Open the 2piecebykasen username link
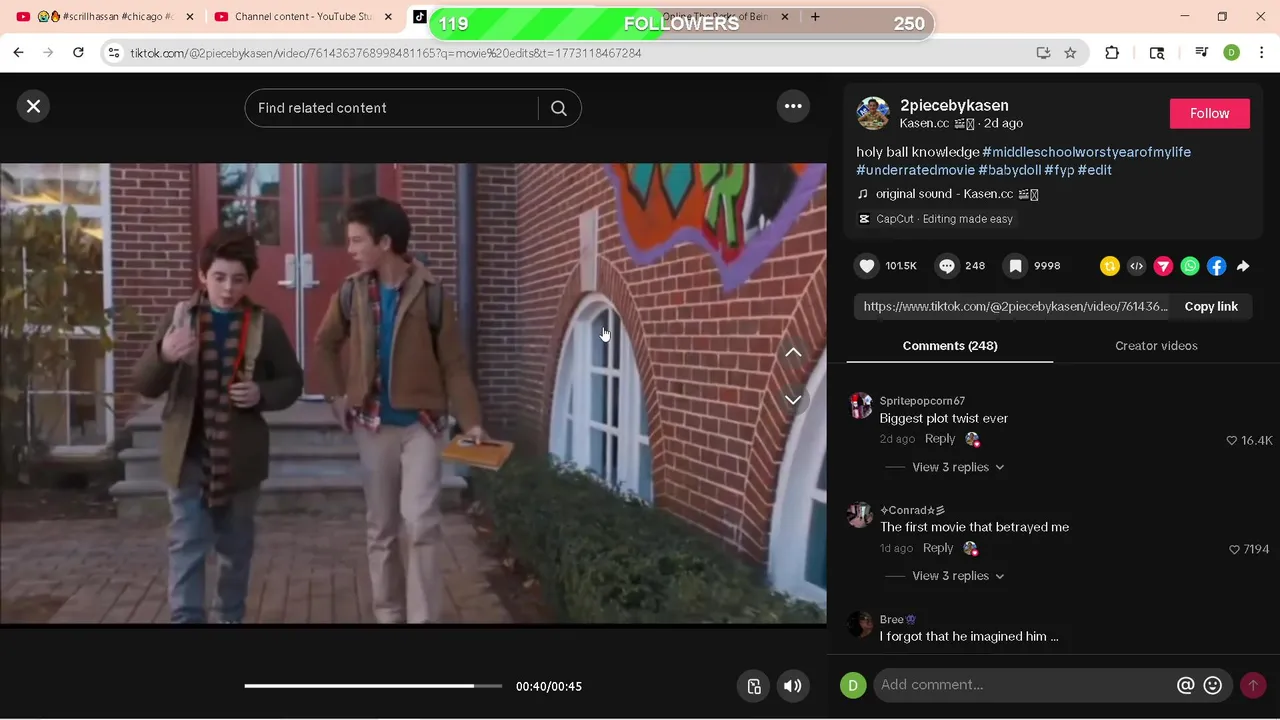This screenshot has height=720, width=1280. point(954,106)
